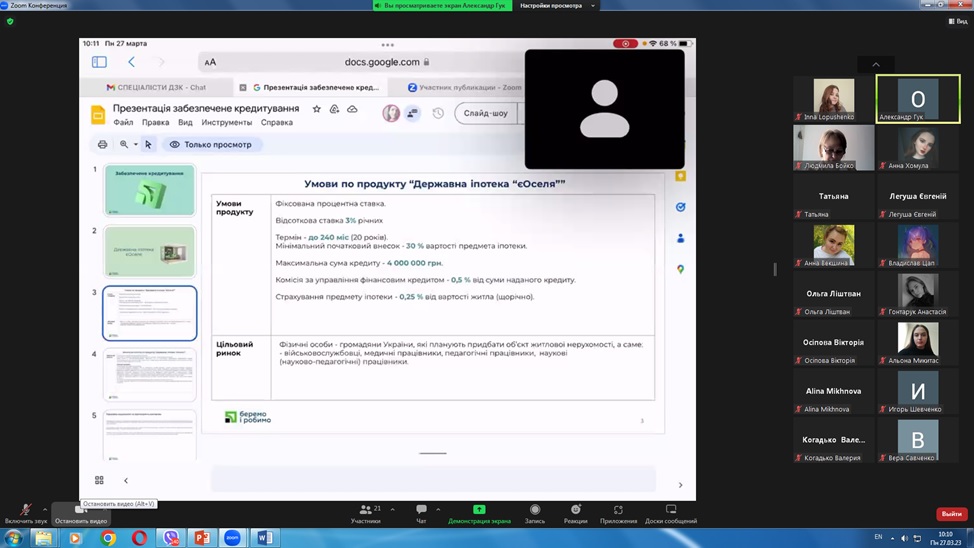Image resolution: width=974 pixels, height=548 pixels.
Task: Expand audio options arrow next to microphone
Action: (x=45, y=509)
